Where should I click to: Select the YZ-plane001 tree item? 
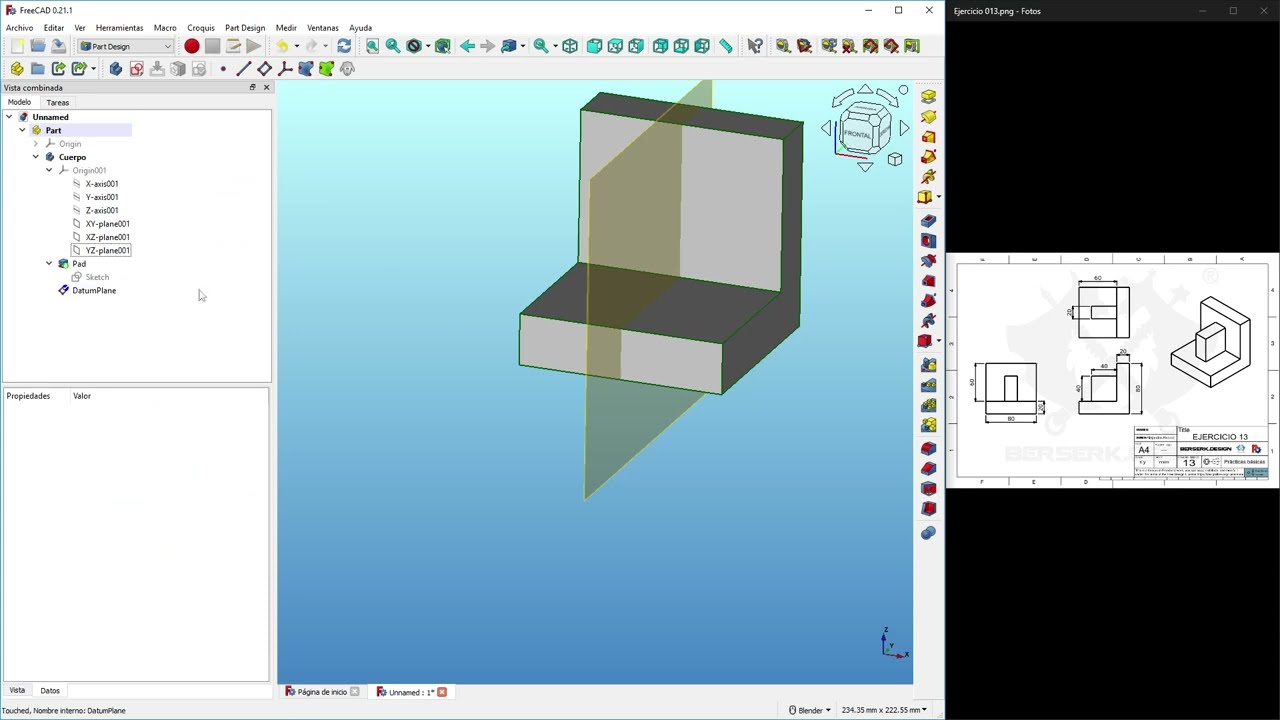[x=108, y=251]
